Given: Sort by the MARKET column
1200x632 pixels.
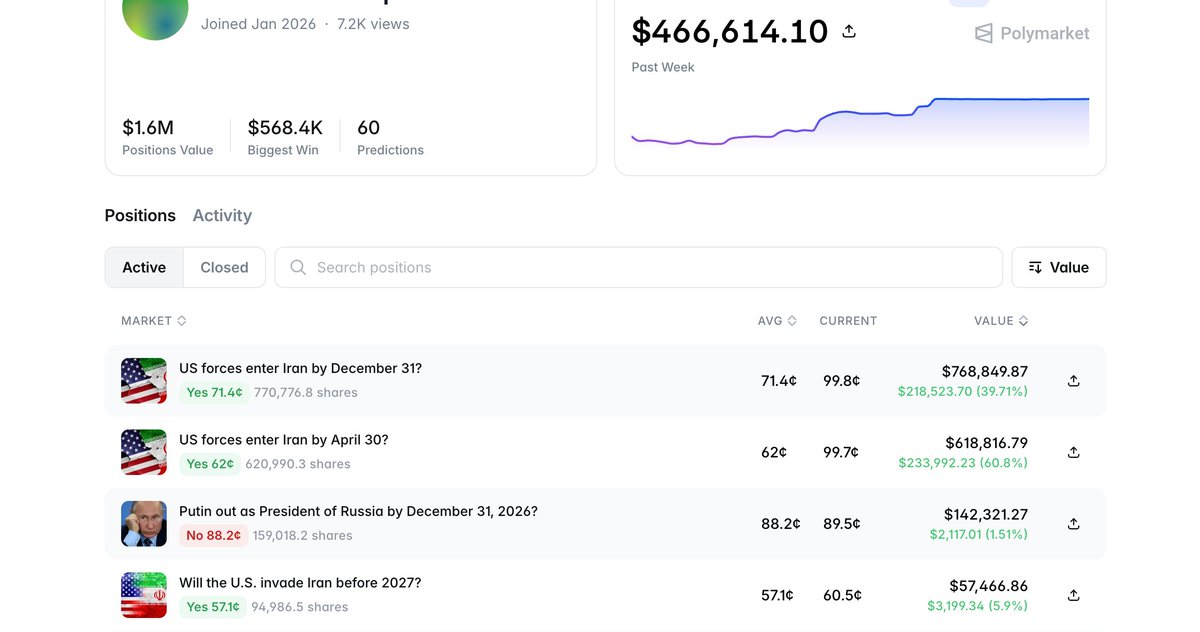Looking at the screenshot, I should [153, 321].
